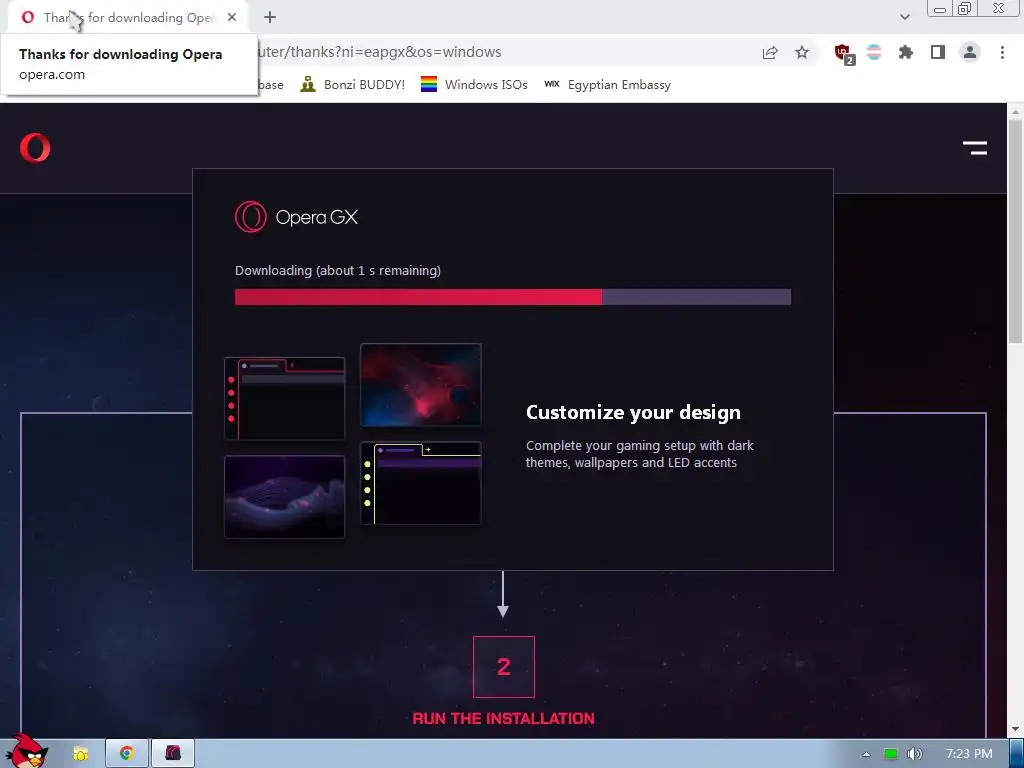Click the address bar URL text

[x=380, y=52]
